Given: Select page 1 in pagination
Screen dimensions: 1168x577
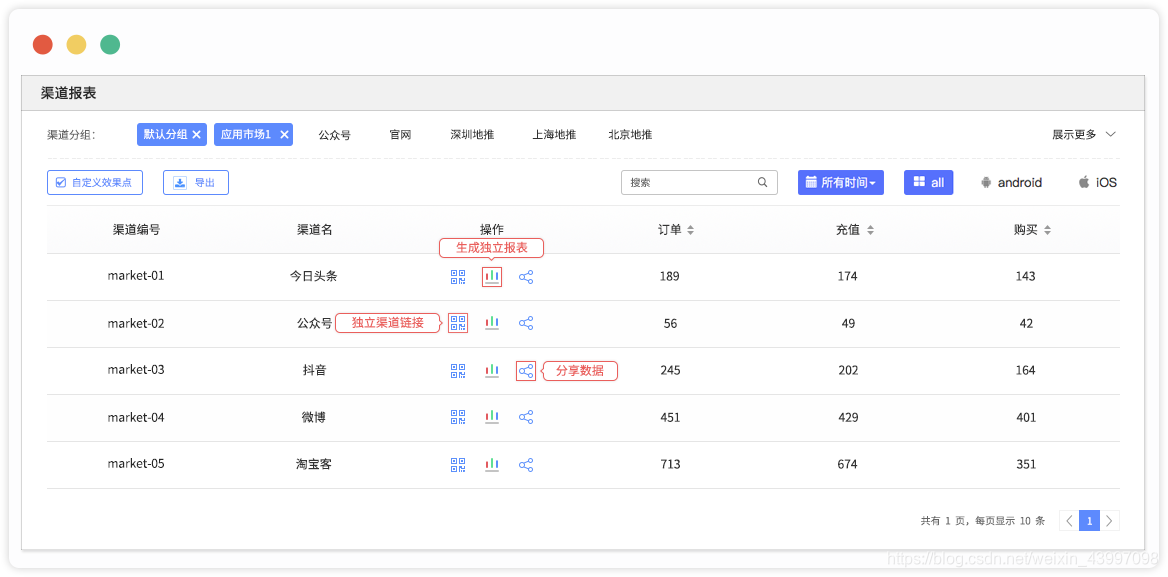Looking at the screenshot, I should click(1089, 520).
